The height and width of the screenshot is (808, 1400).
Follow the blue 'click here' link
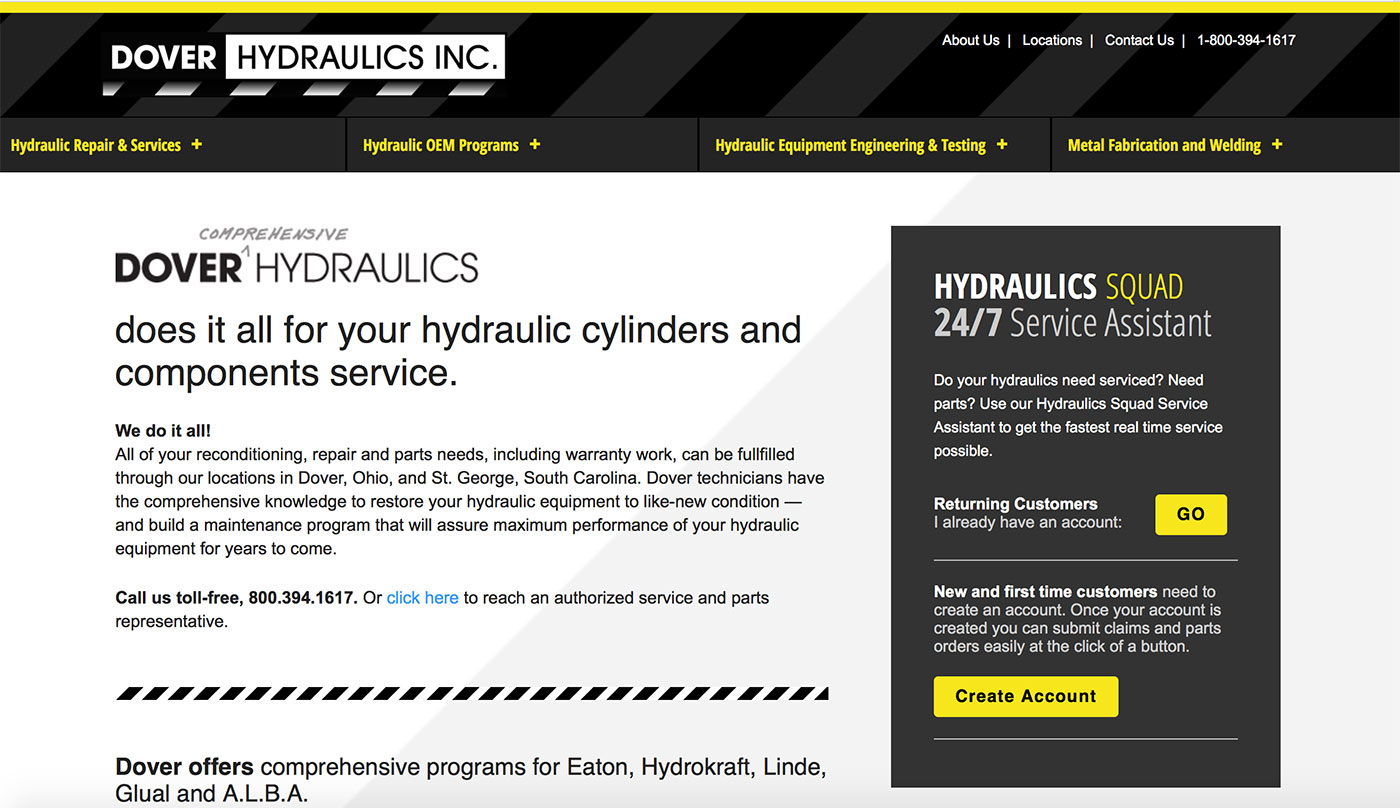click(x=423, y=597)
